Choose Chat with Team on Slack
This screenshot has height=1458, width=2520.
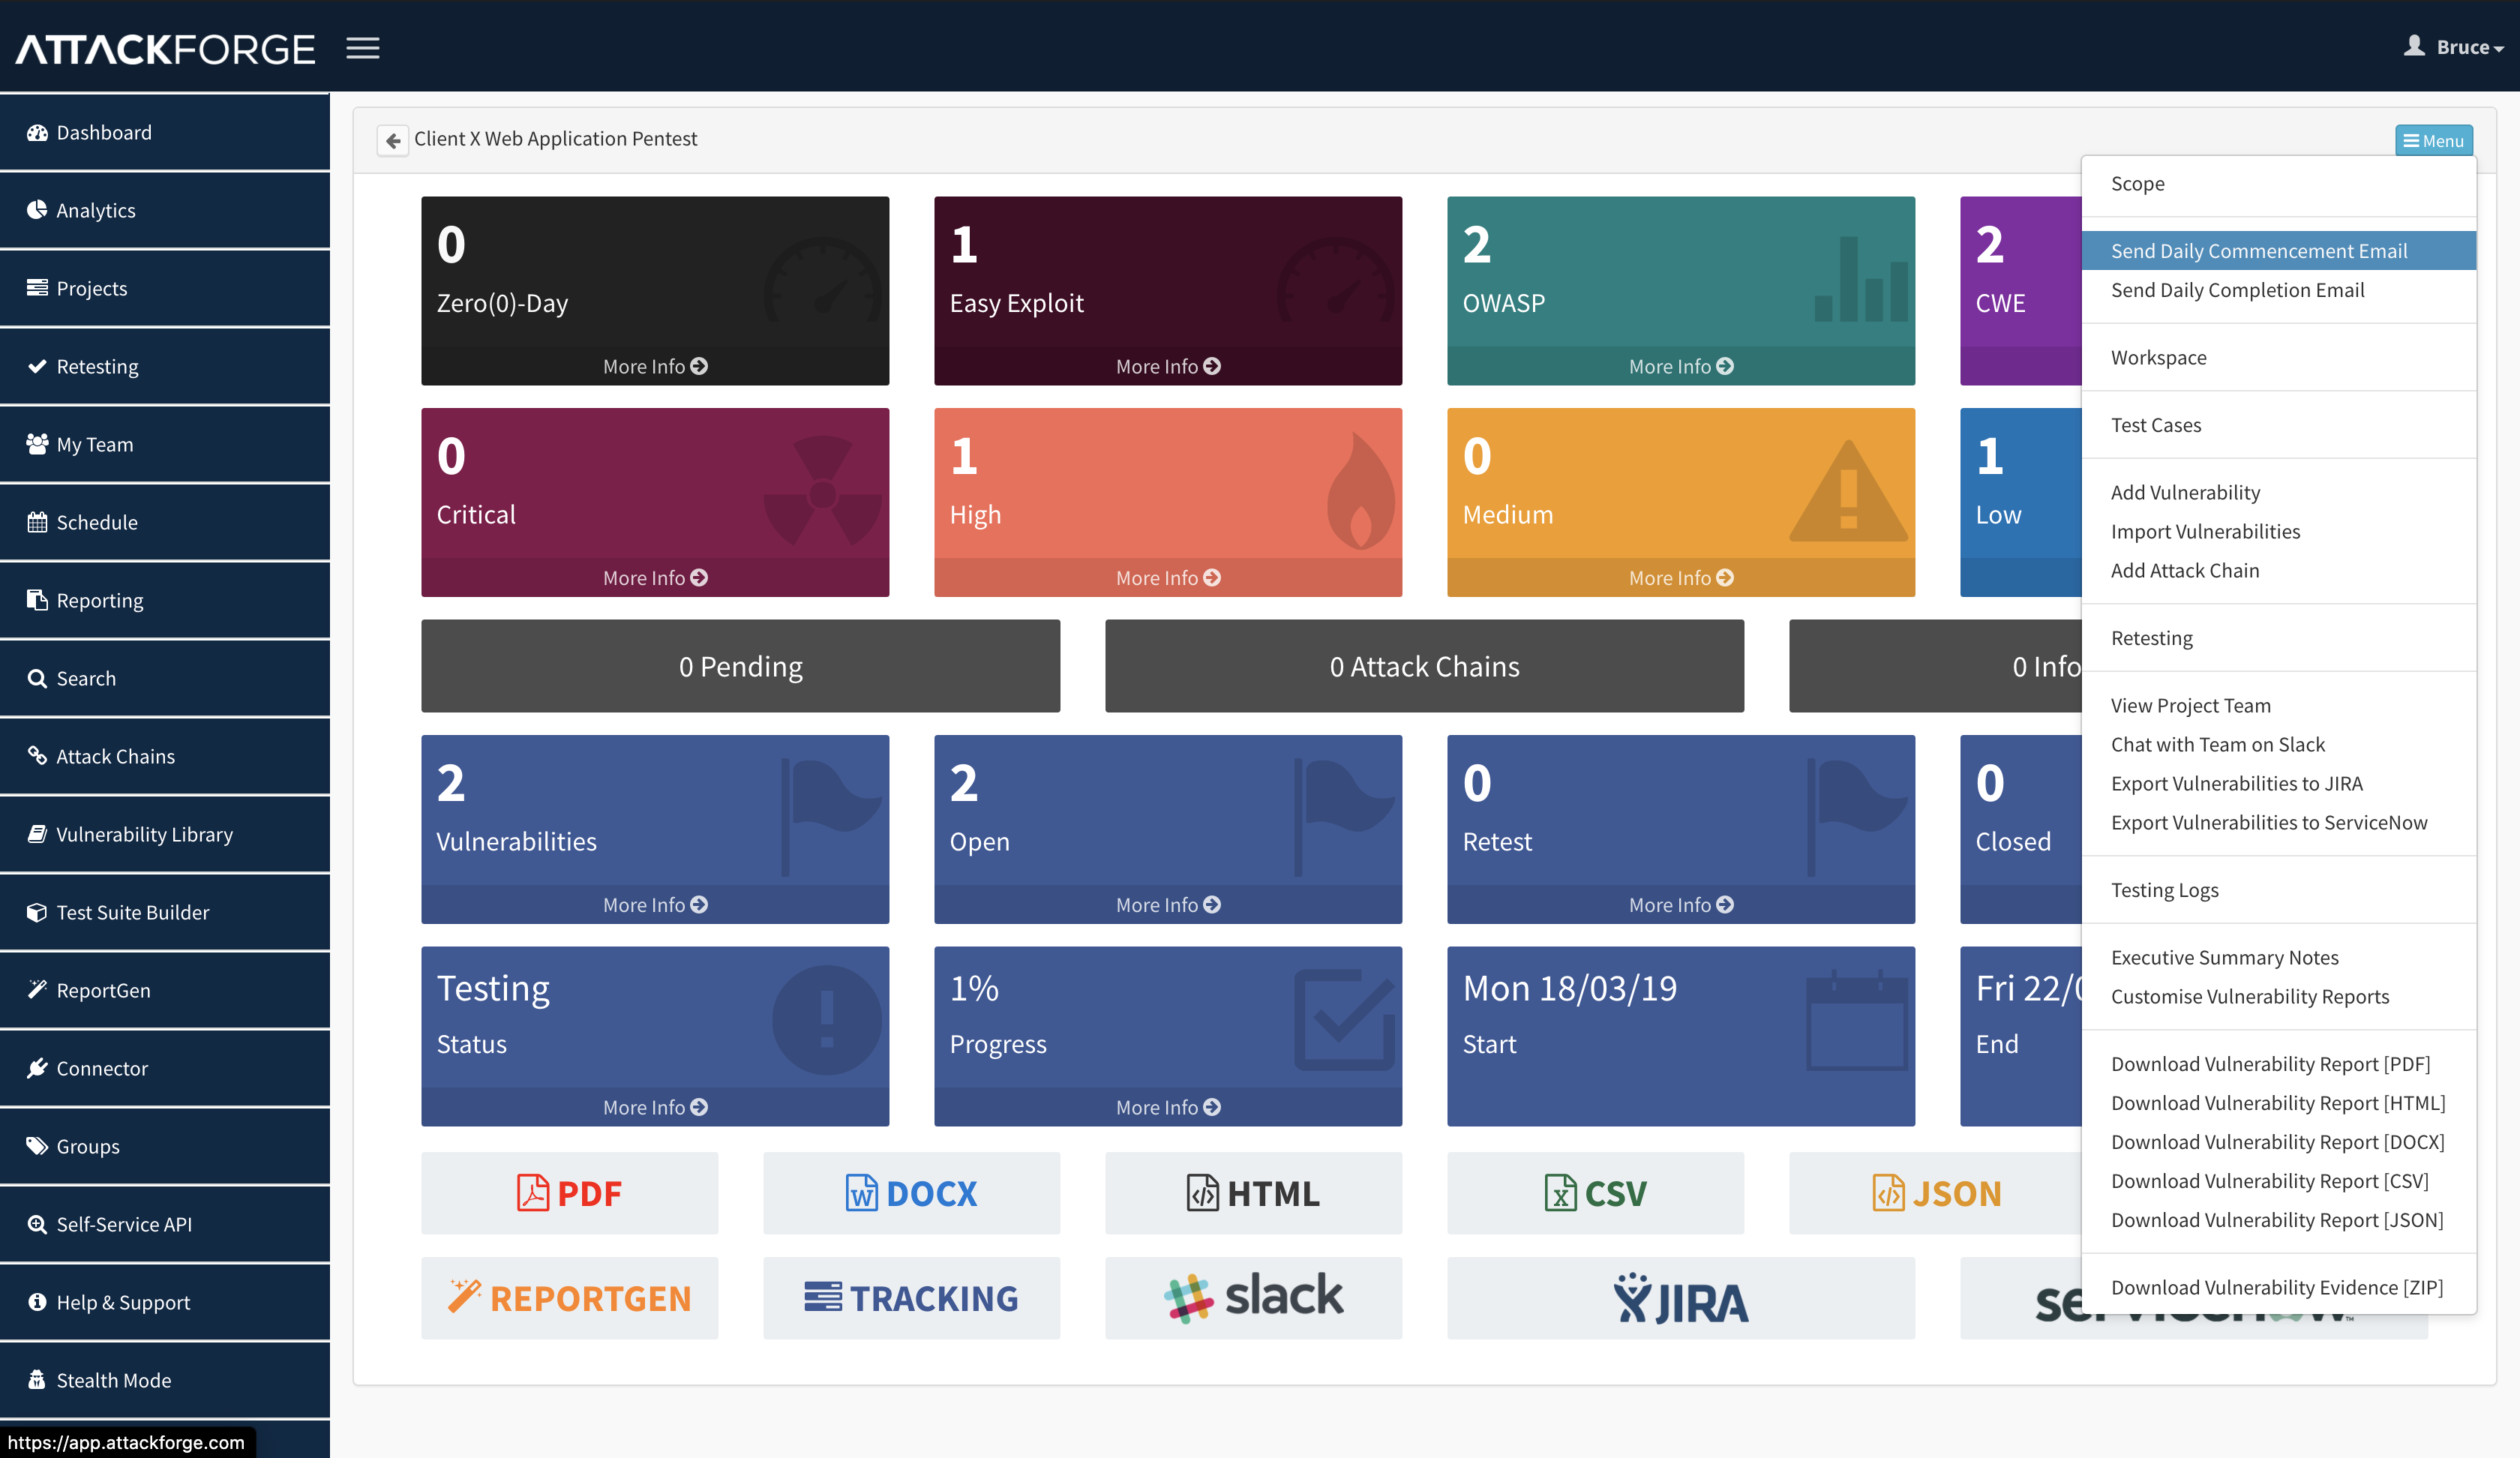pos(2278,744)
